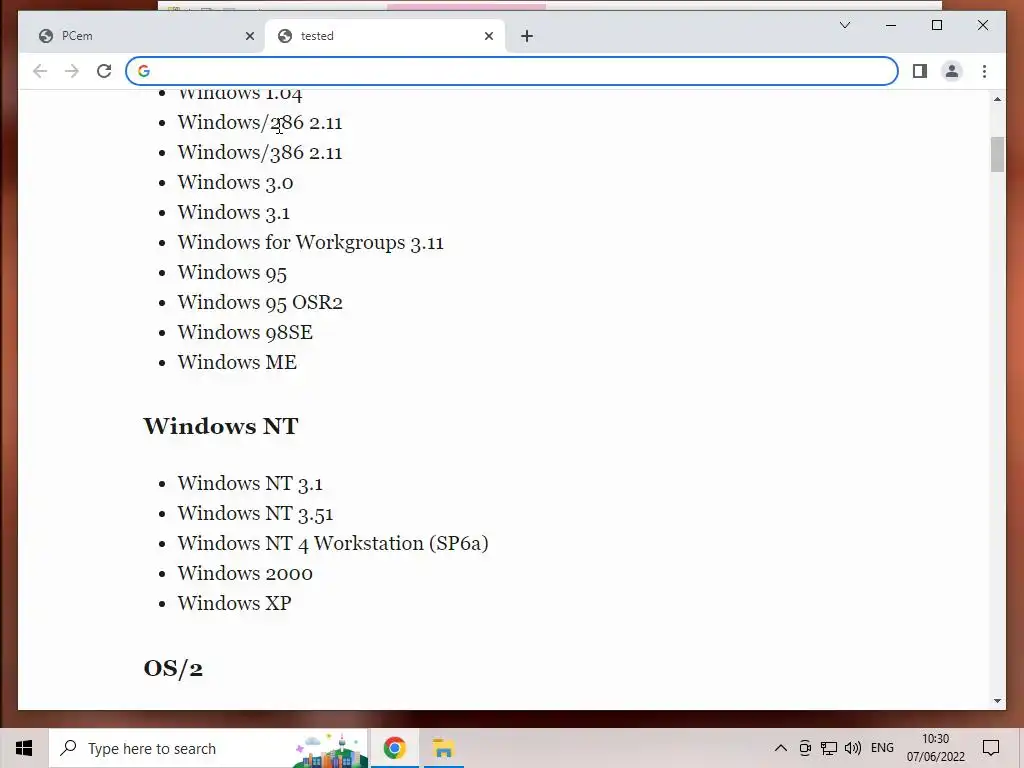Viewport: 1024px width, 768px height.
Task: Open the Meet Now tray icon
Action: 805,748
